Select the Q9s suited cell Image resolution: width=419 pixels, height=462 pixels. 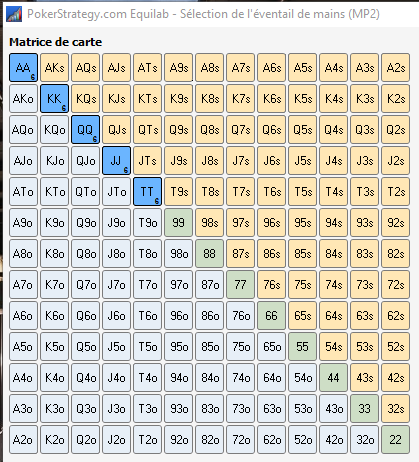(178, 130)
